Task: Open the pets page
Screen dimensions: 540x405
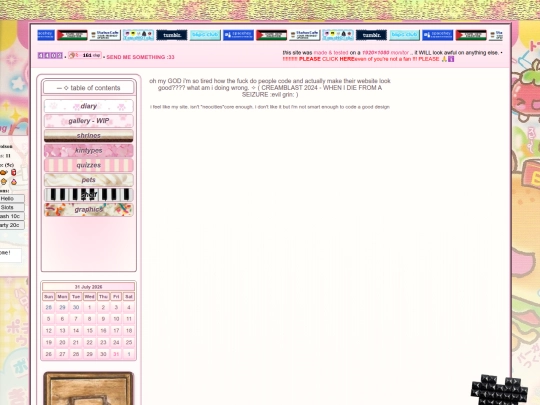Action: 89,180
